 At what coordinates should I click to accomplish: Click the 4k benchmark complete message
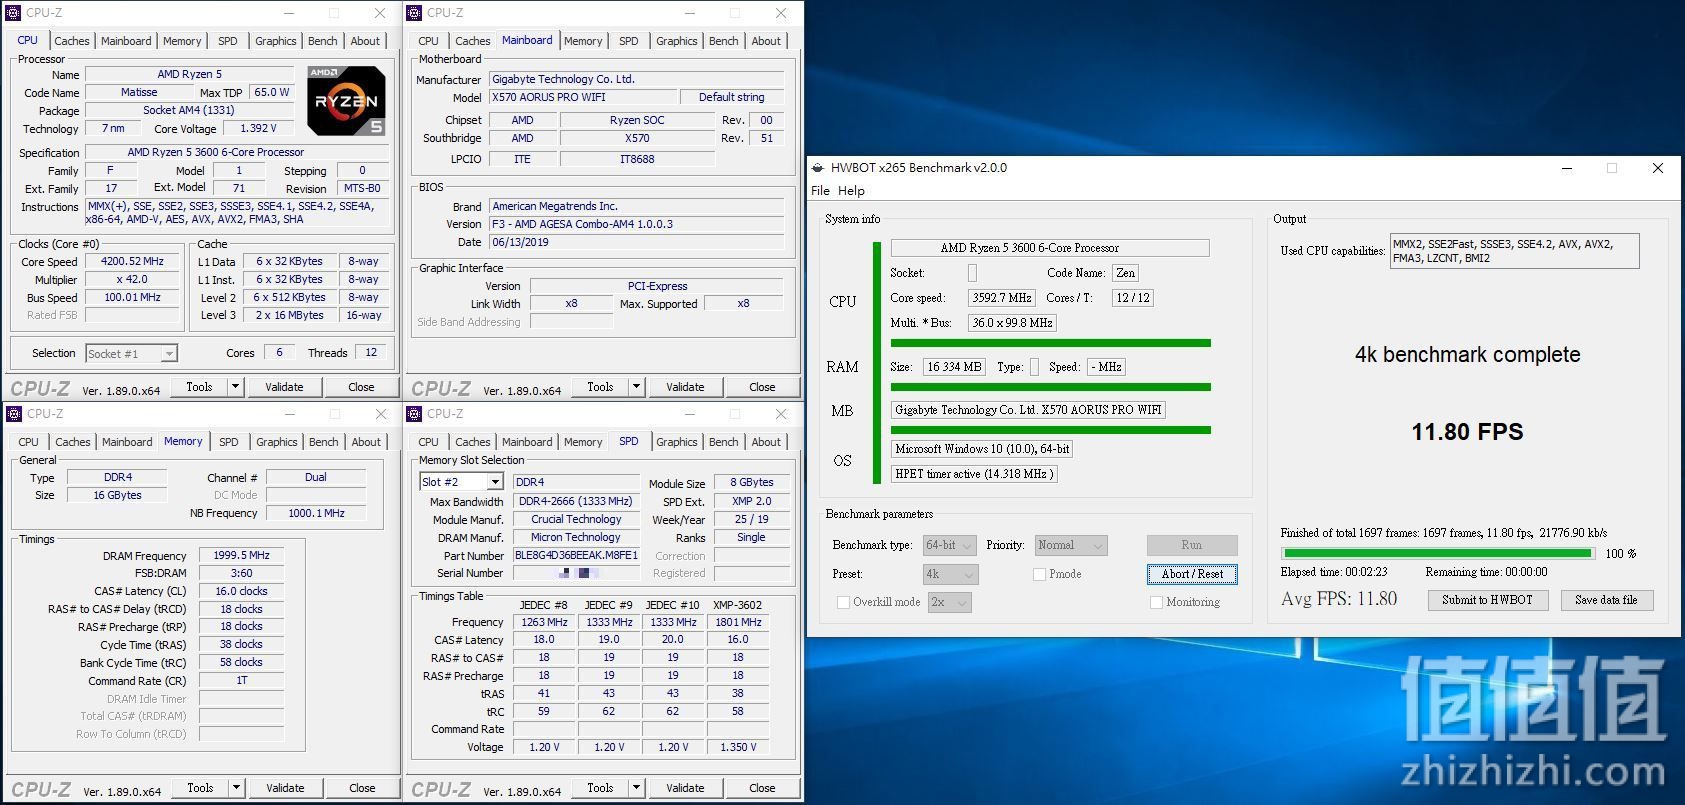(1467, 355)
